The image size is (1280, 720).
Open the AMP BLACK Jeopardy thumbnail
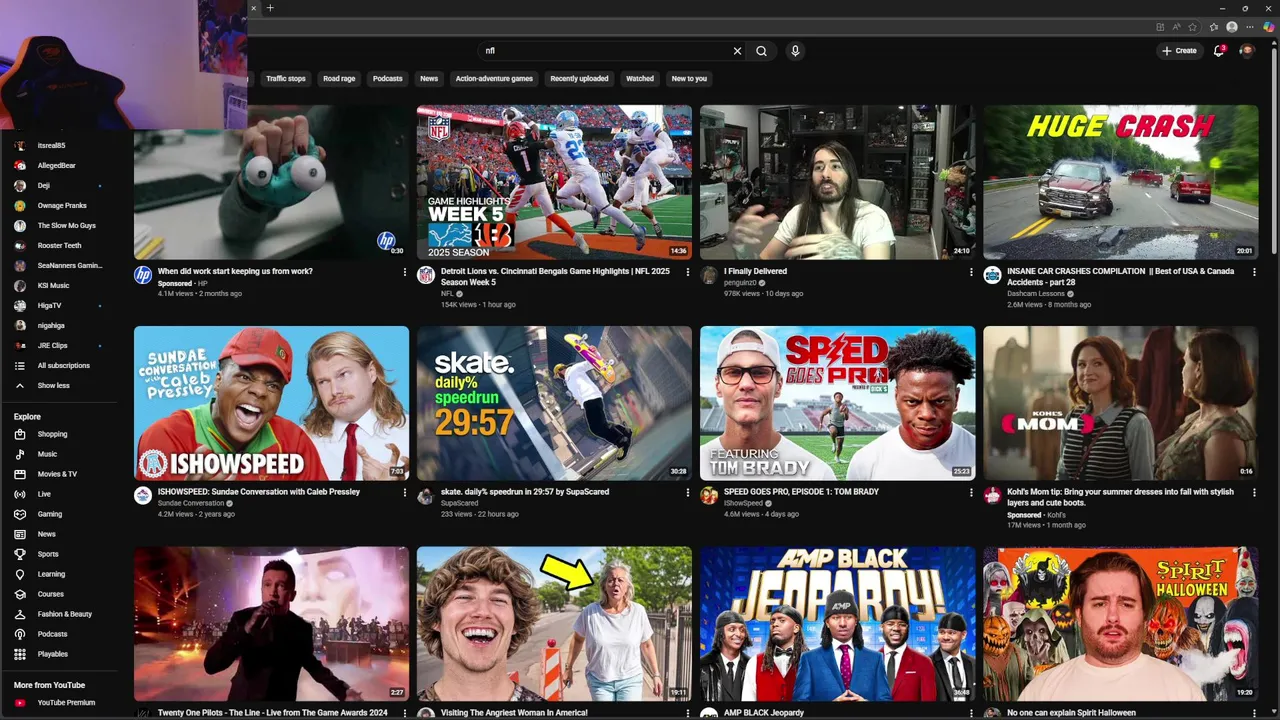tap(837, 623)
